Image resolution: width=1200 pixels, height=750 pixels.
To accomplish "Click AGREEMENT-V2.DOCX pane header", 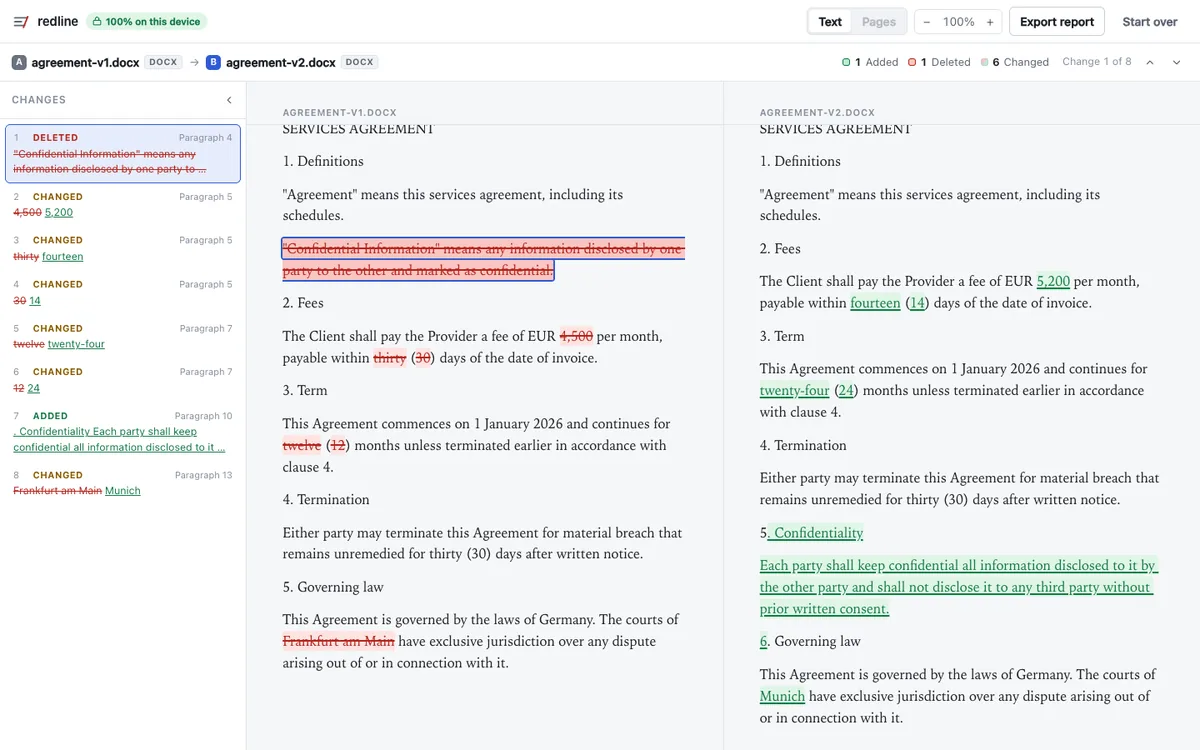I will 817,113.
